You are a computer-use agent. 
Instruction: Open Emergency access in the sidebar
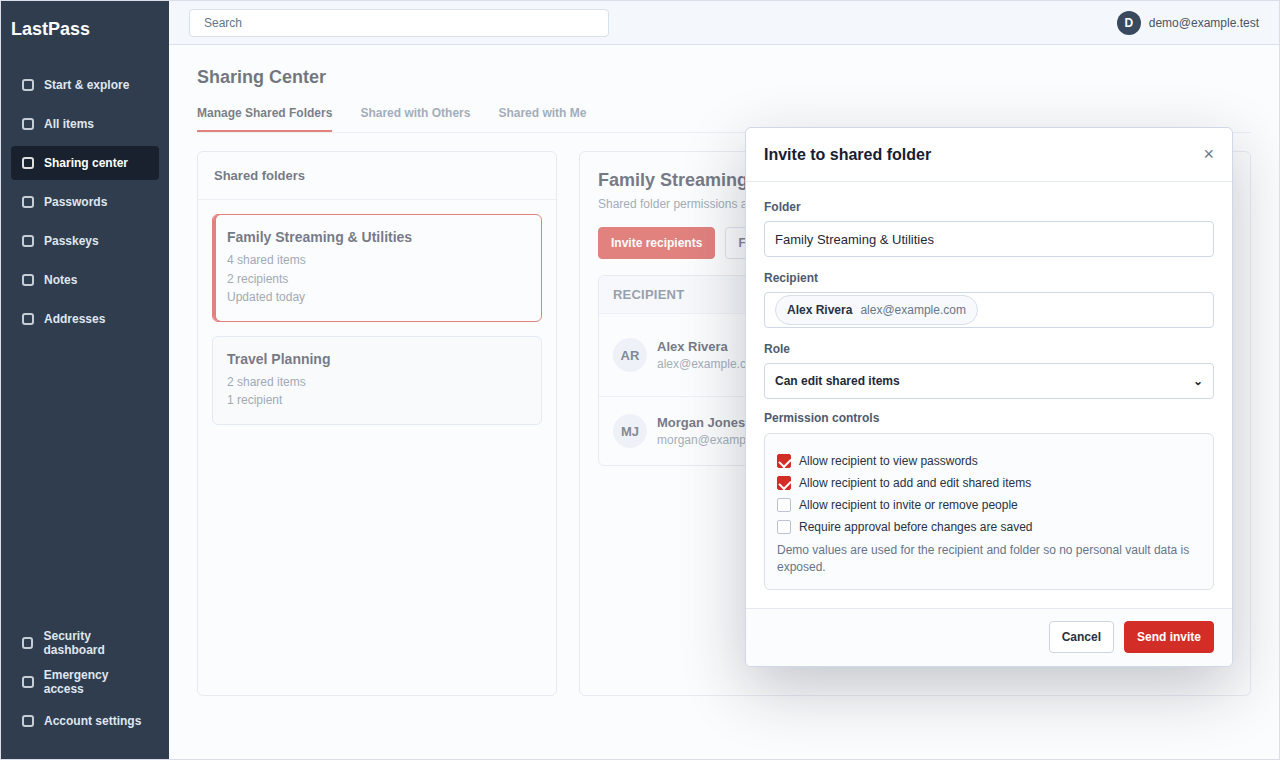coord(85,682)
